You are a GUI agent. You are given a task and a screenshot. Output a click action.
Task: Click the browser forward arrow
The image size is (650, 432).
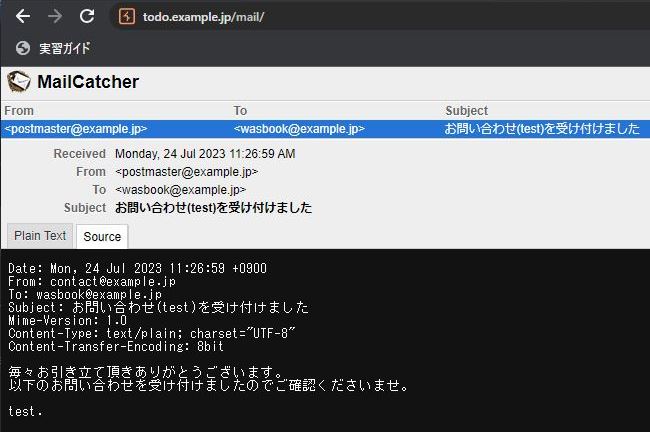coord(55,17)
